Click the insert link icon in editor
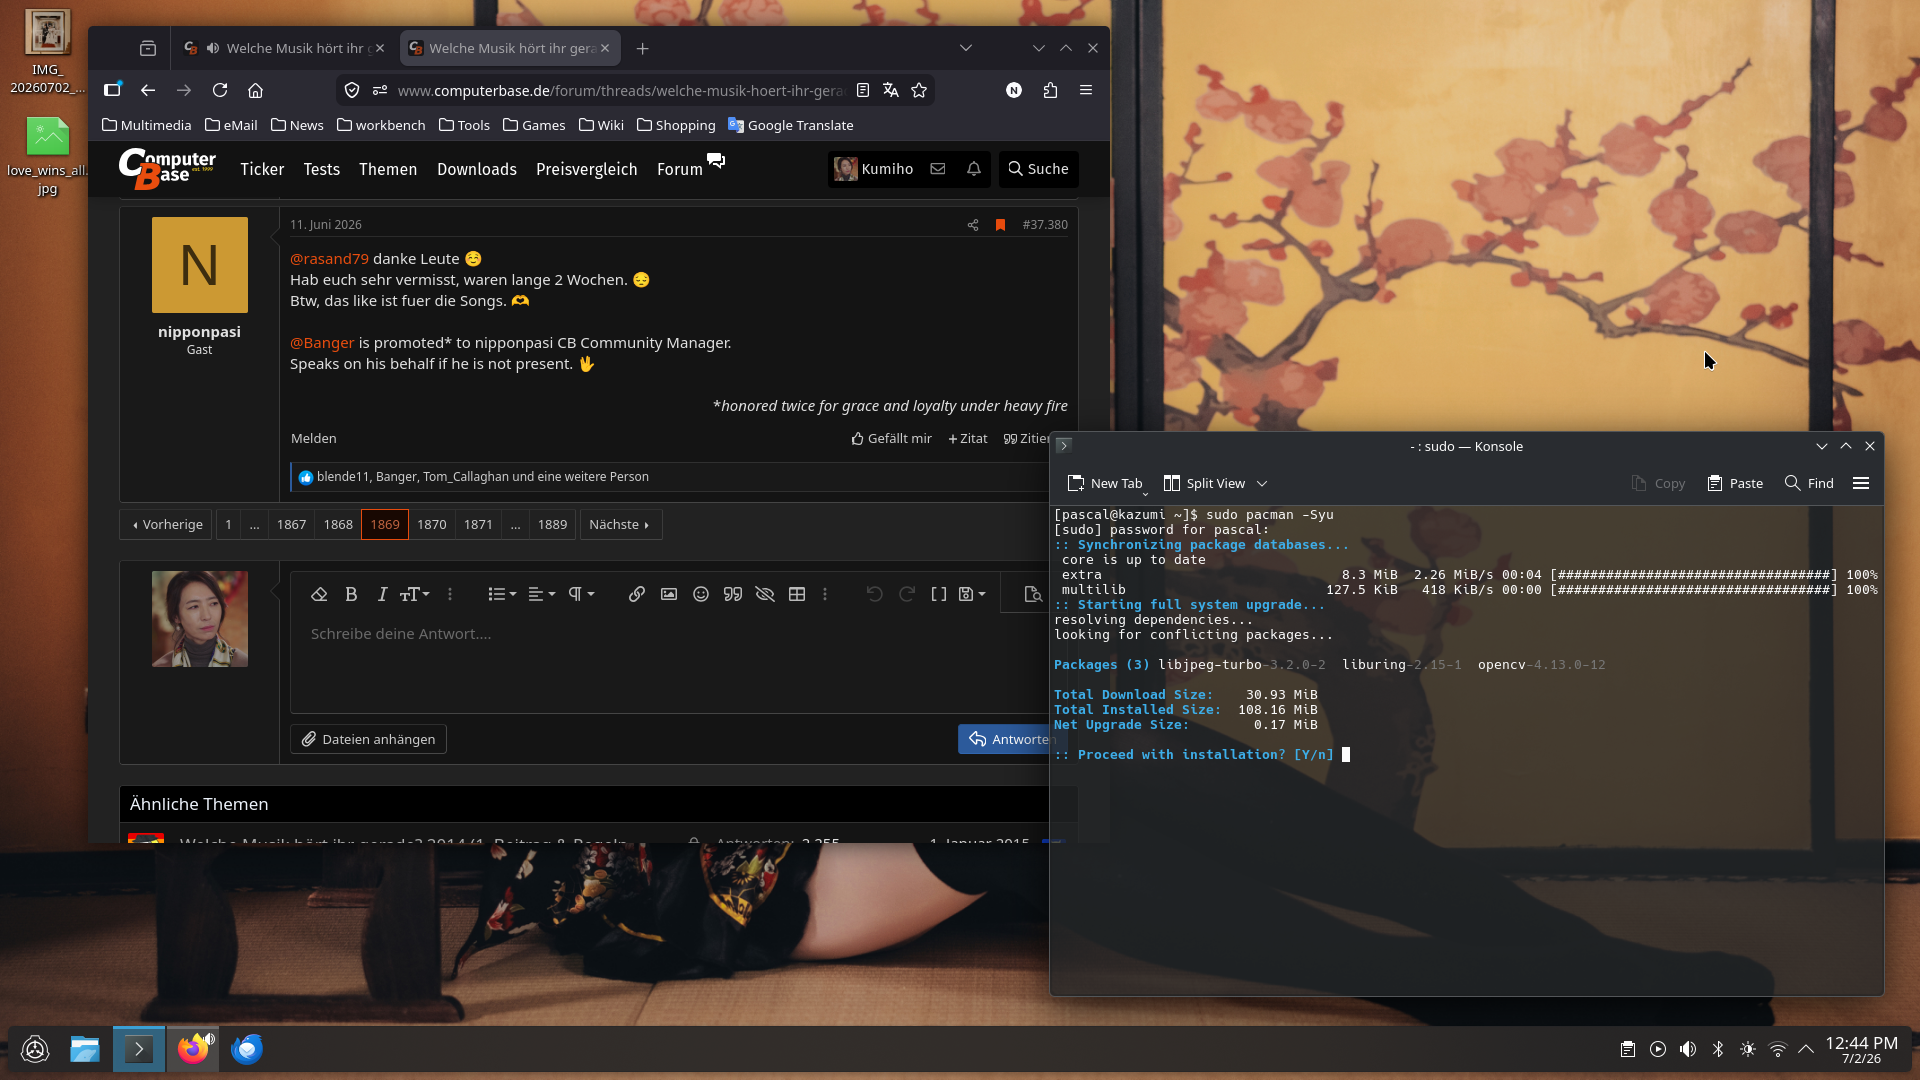Screen dimensions: 1920x1080 click(x=637, y=594)
